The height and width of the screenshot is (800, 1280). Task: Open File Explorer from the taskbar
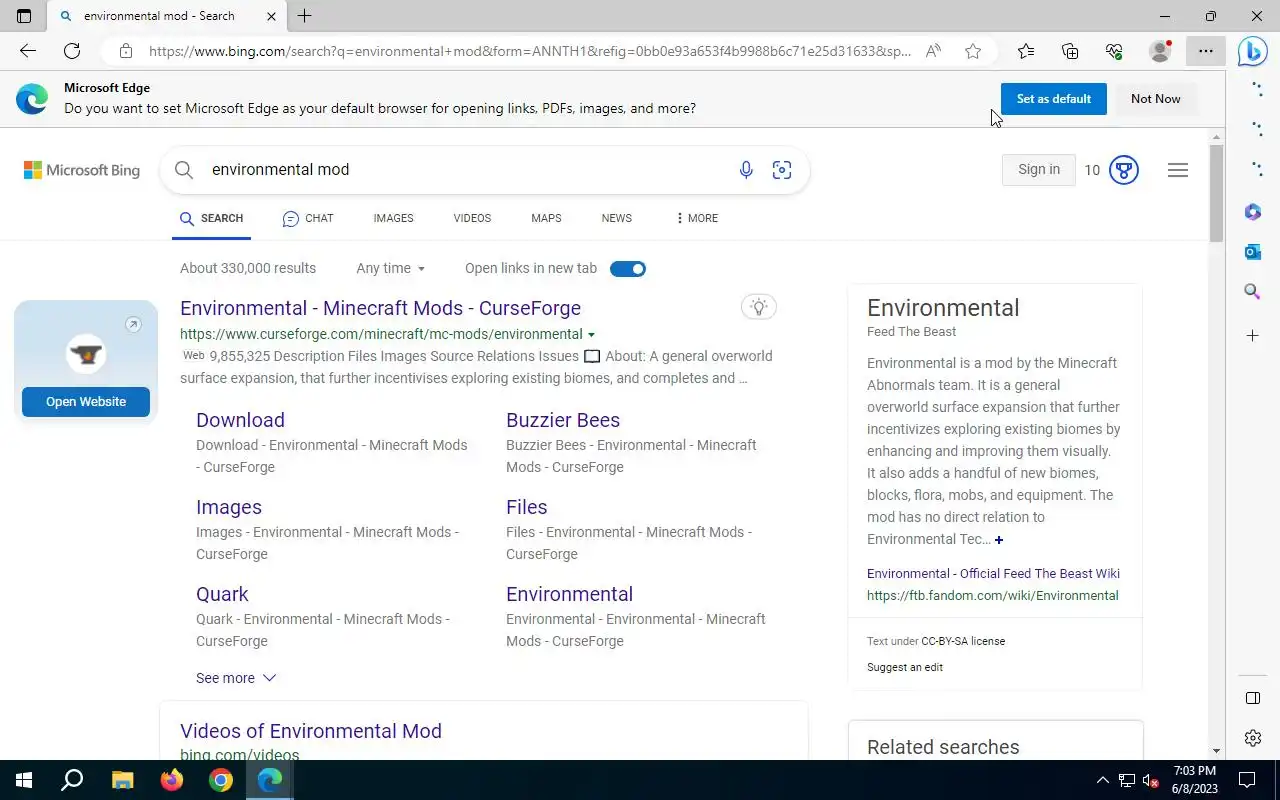pyautogui.click(x=122, y=780)
